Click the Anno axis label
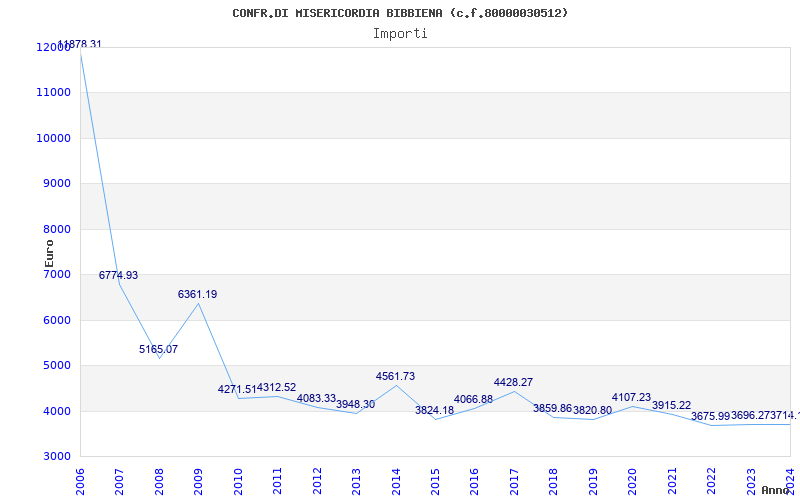Image resolution: width=800 pixels, height=500 pixels. pos(775,490)
